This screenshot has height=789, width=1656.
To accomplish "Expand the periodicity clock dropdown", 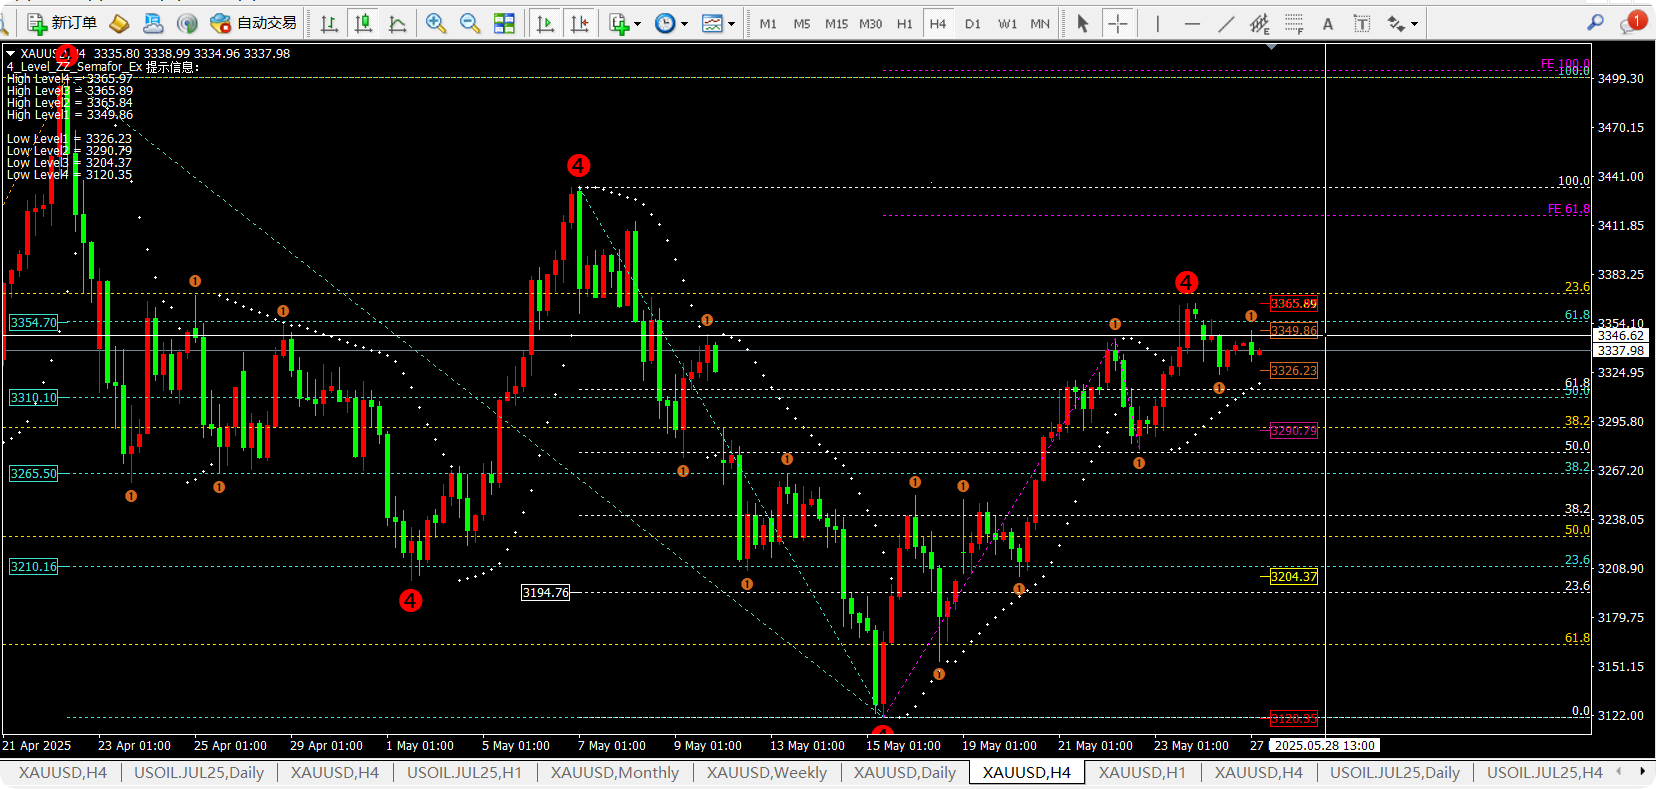I will pos(671,23).
